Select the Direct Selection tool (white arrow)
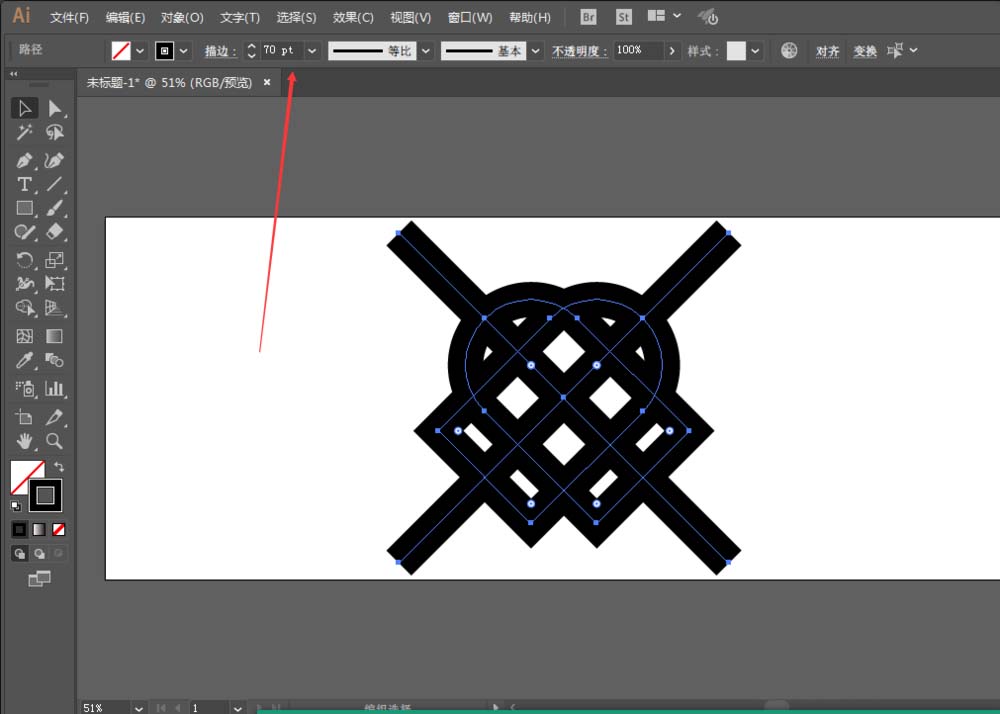1000x714 pixels. [55, 108]
